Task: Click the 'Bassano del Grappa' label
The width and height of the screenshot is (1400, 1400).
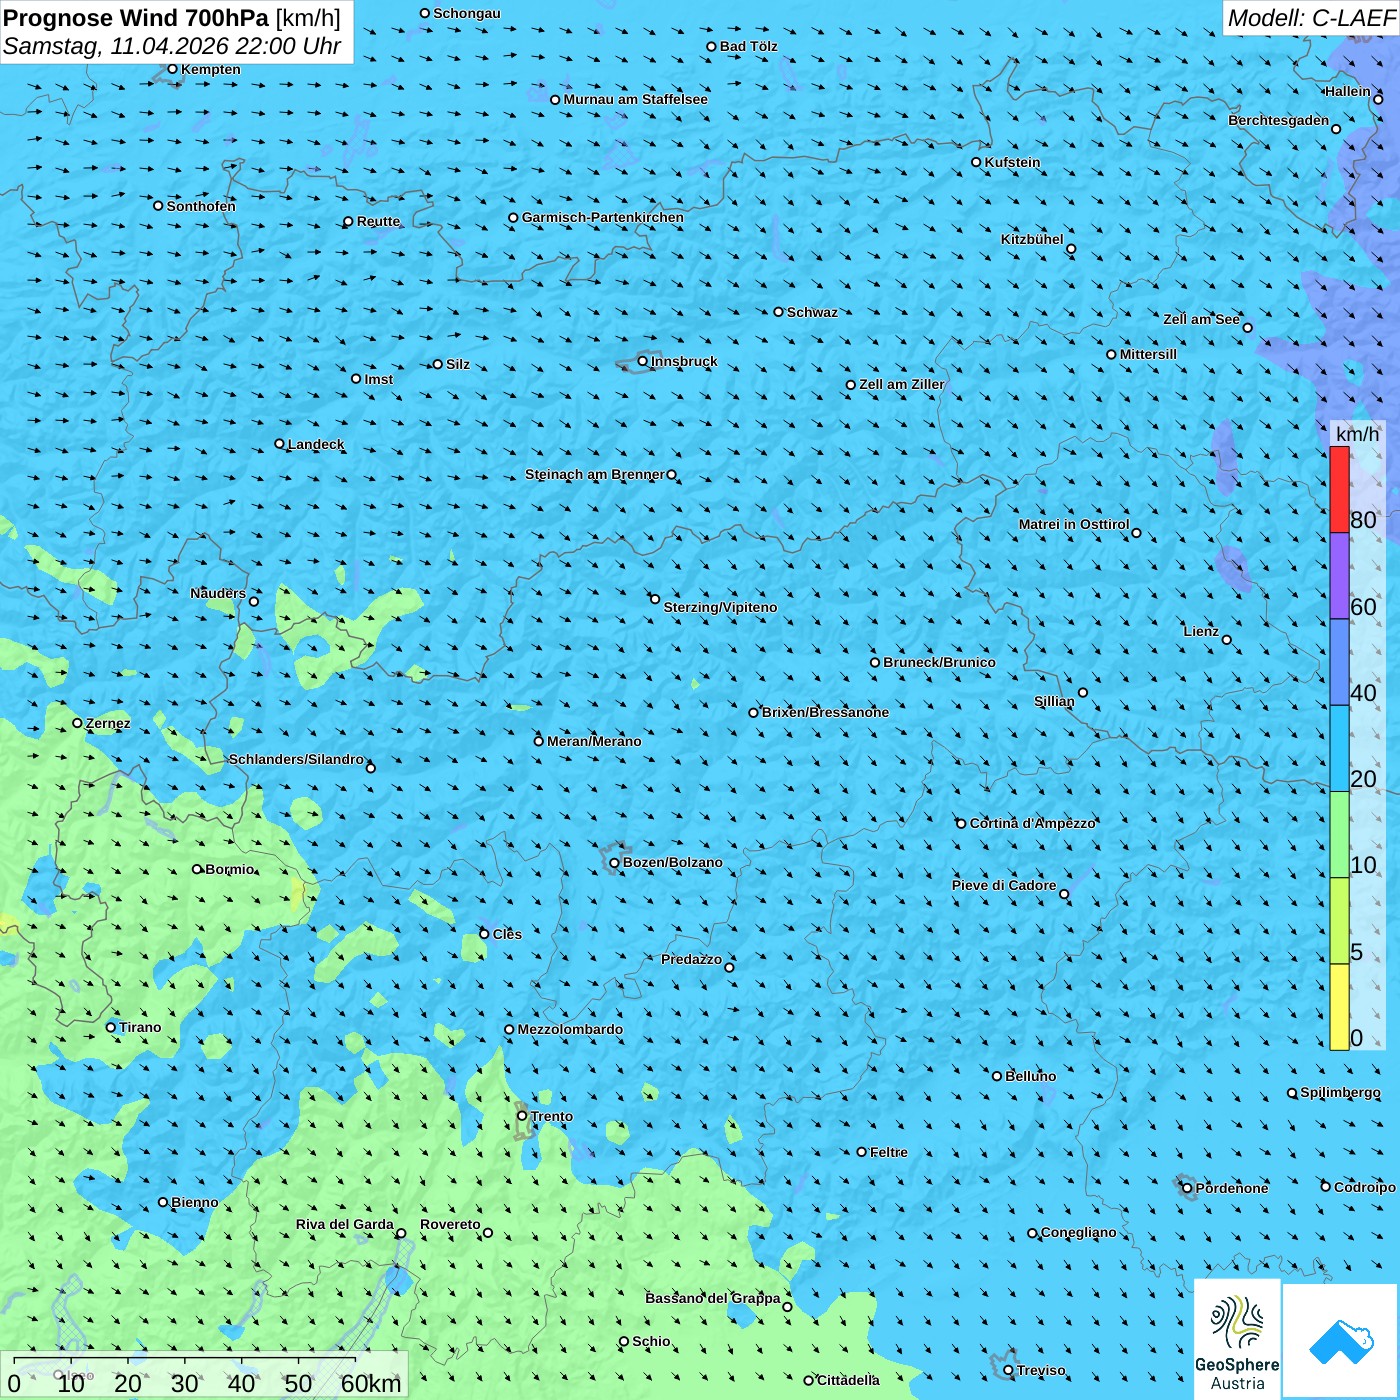Action: click(713, 1298)
